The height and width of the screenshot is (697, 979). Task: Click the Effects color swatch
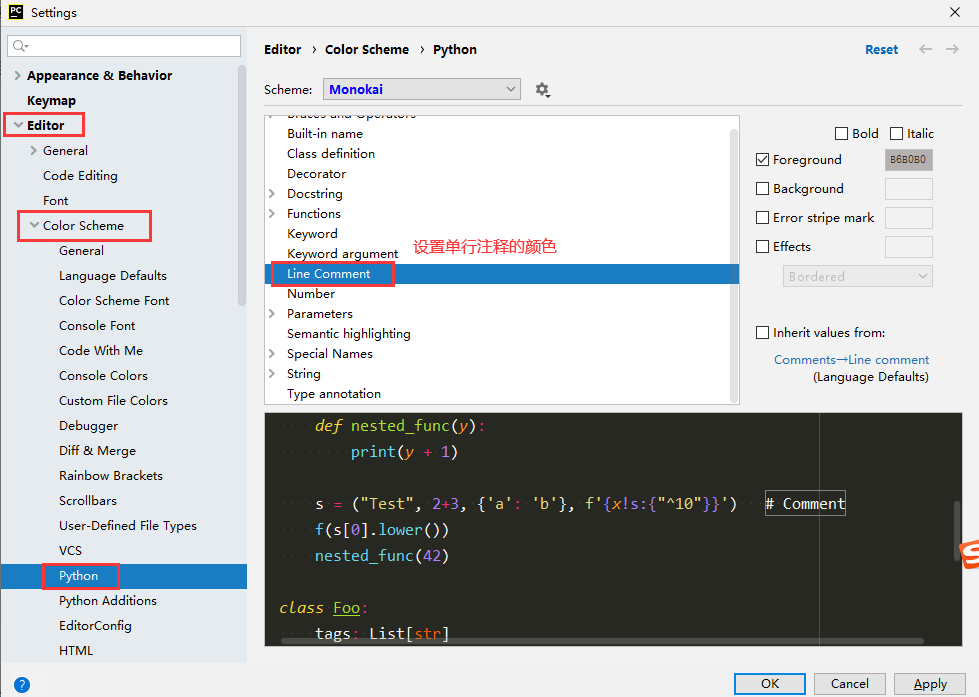point(908,247)
